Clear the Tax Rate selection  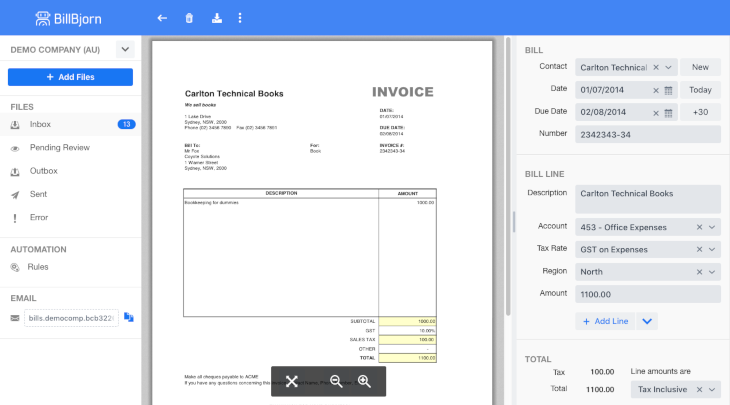click(699, 250)
